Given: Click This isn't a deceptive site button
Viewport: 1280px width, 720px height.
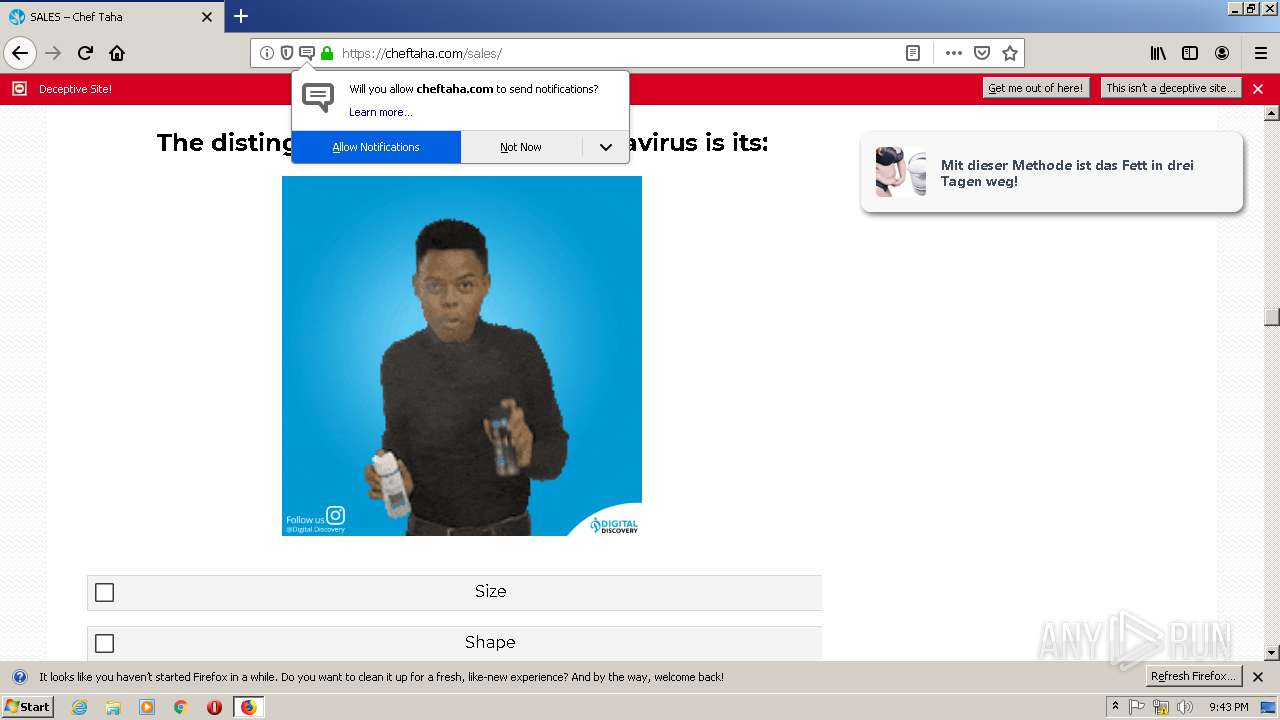Looking at the screenshot, I should [1170, 88].
